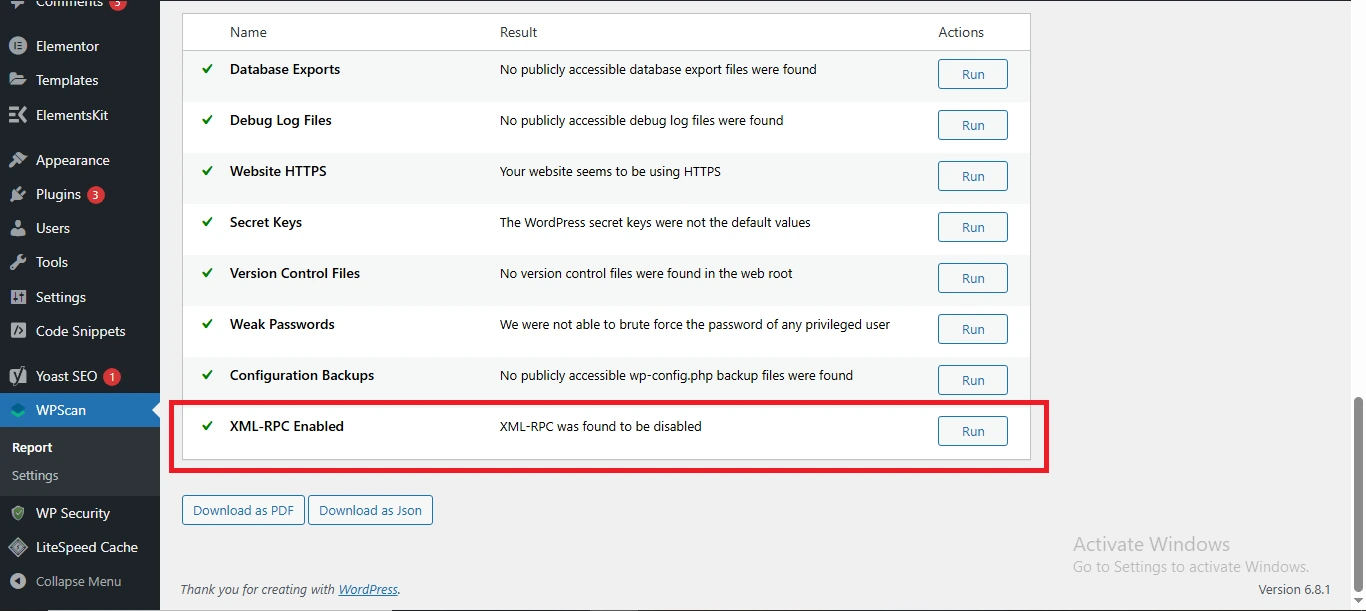Click the Plugins update count badge
1366x611 pixels.
coord(96,195)
